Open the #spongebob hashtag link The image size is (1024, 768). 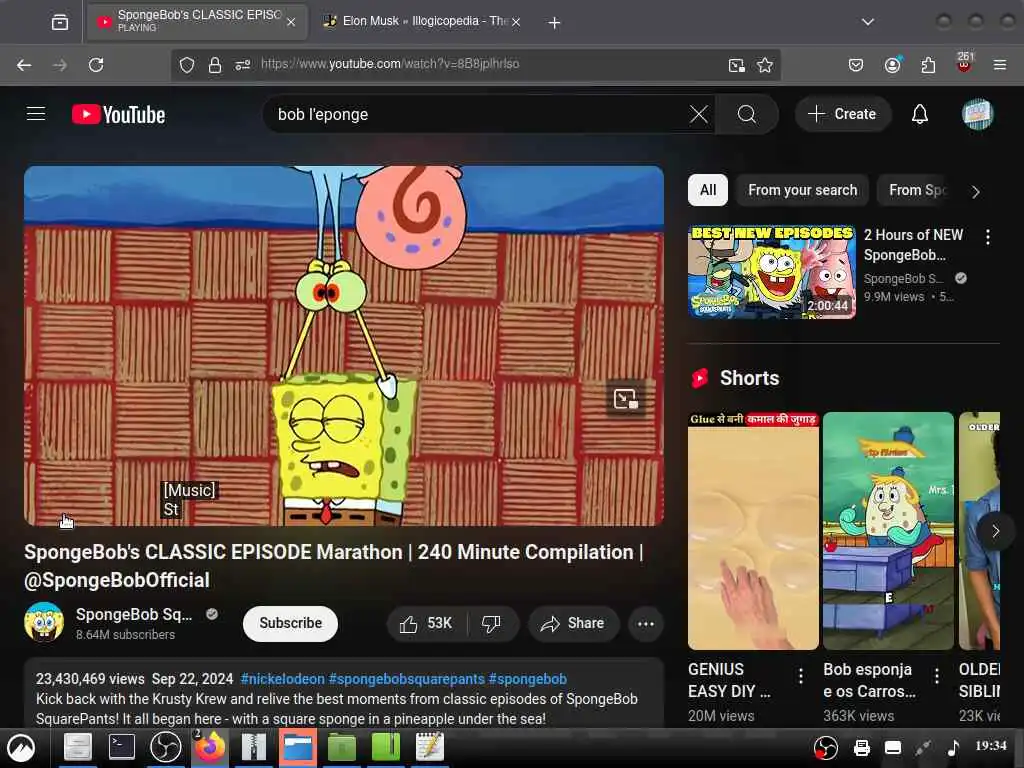coord(528,679)
